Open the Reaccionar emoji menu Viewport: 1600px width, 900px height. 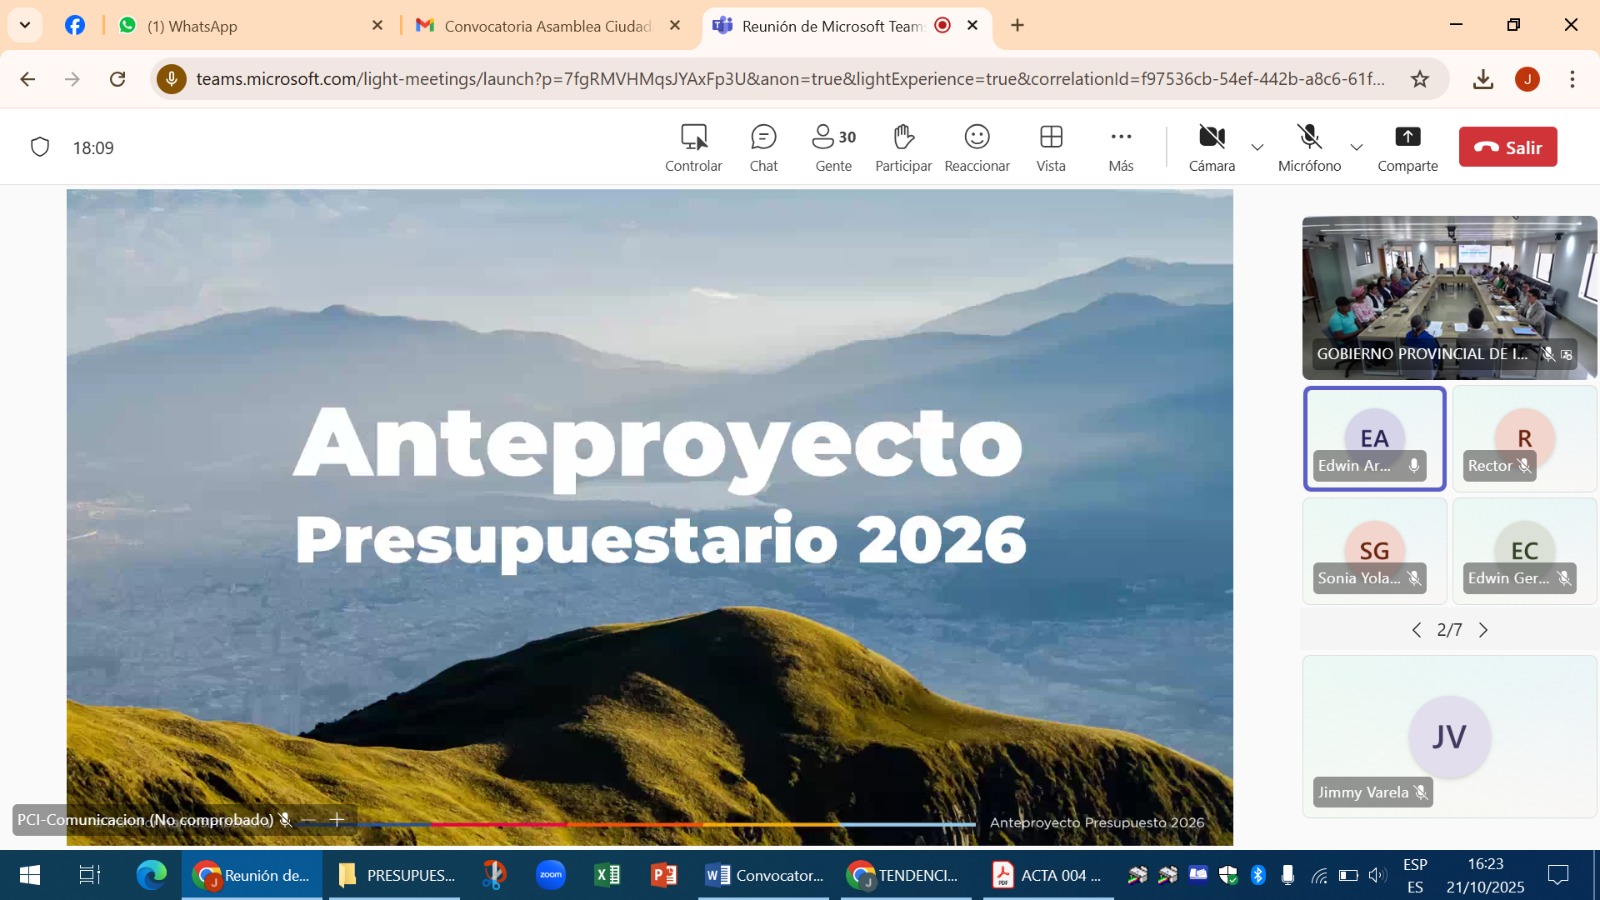click(x=977, y=147)
